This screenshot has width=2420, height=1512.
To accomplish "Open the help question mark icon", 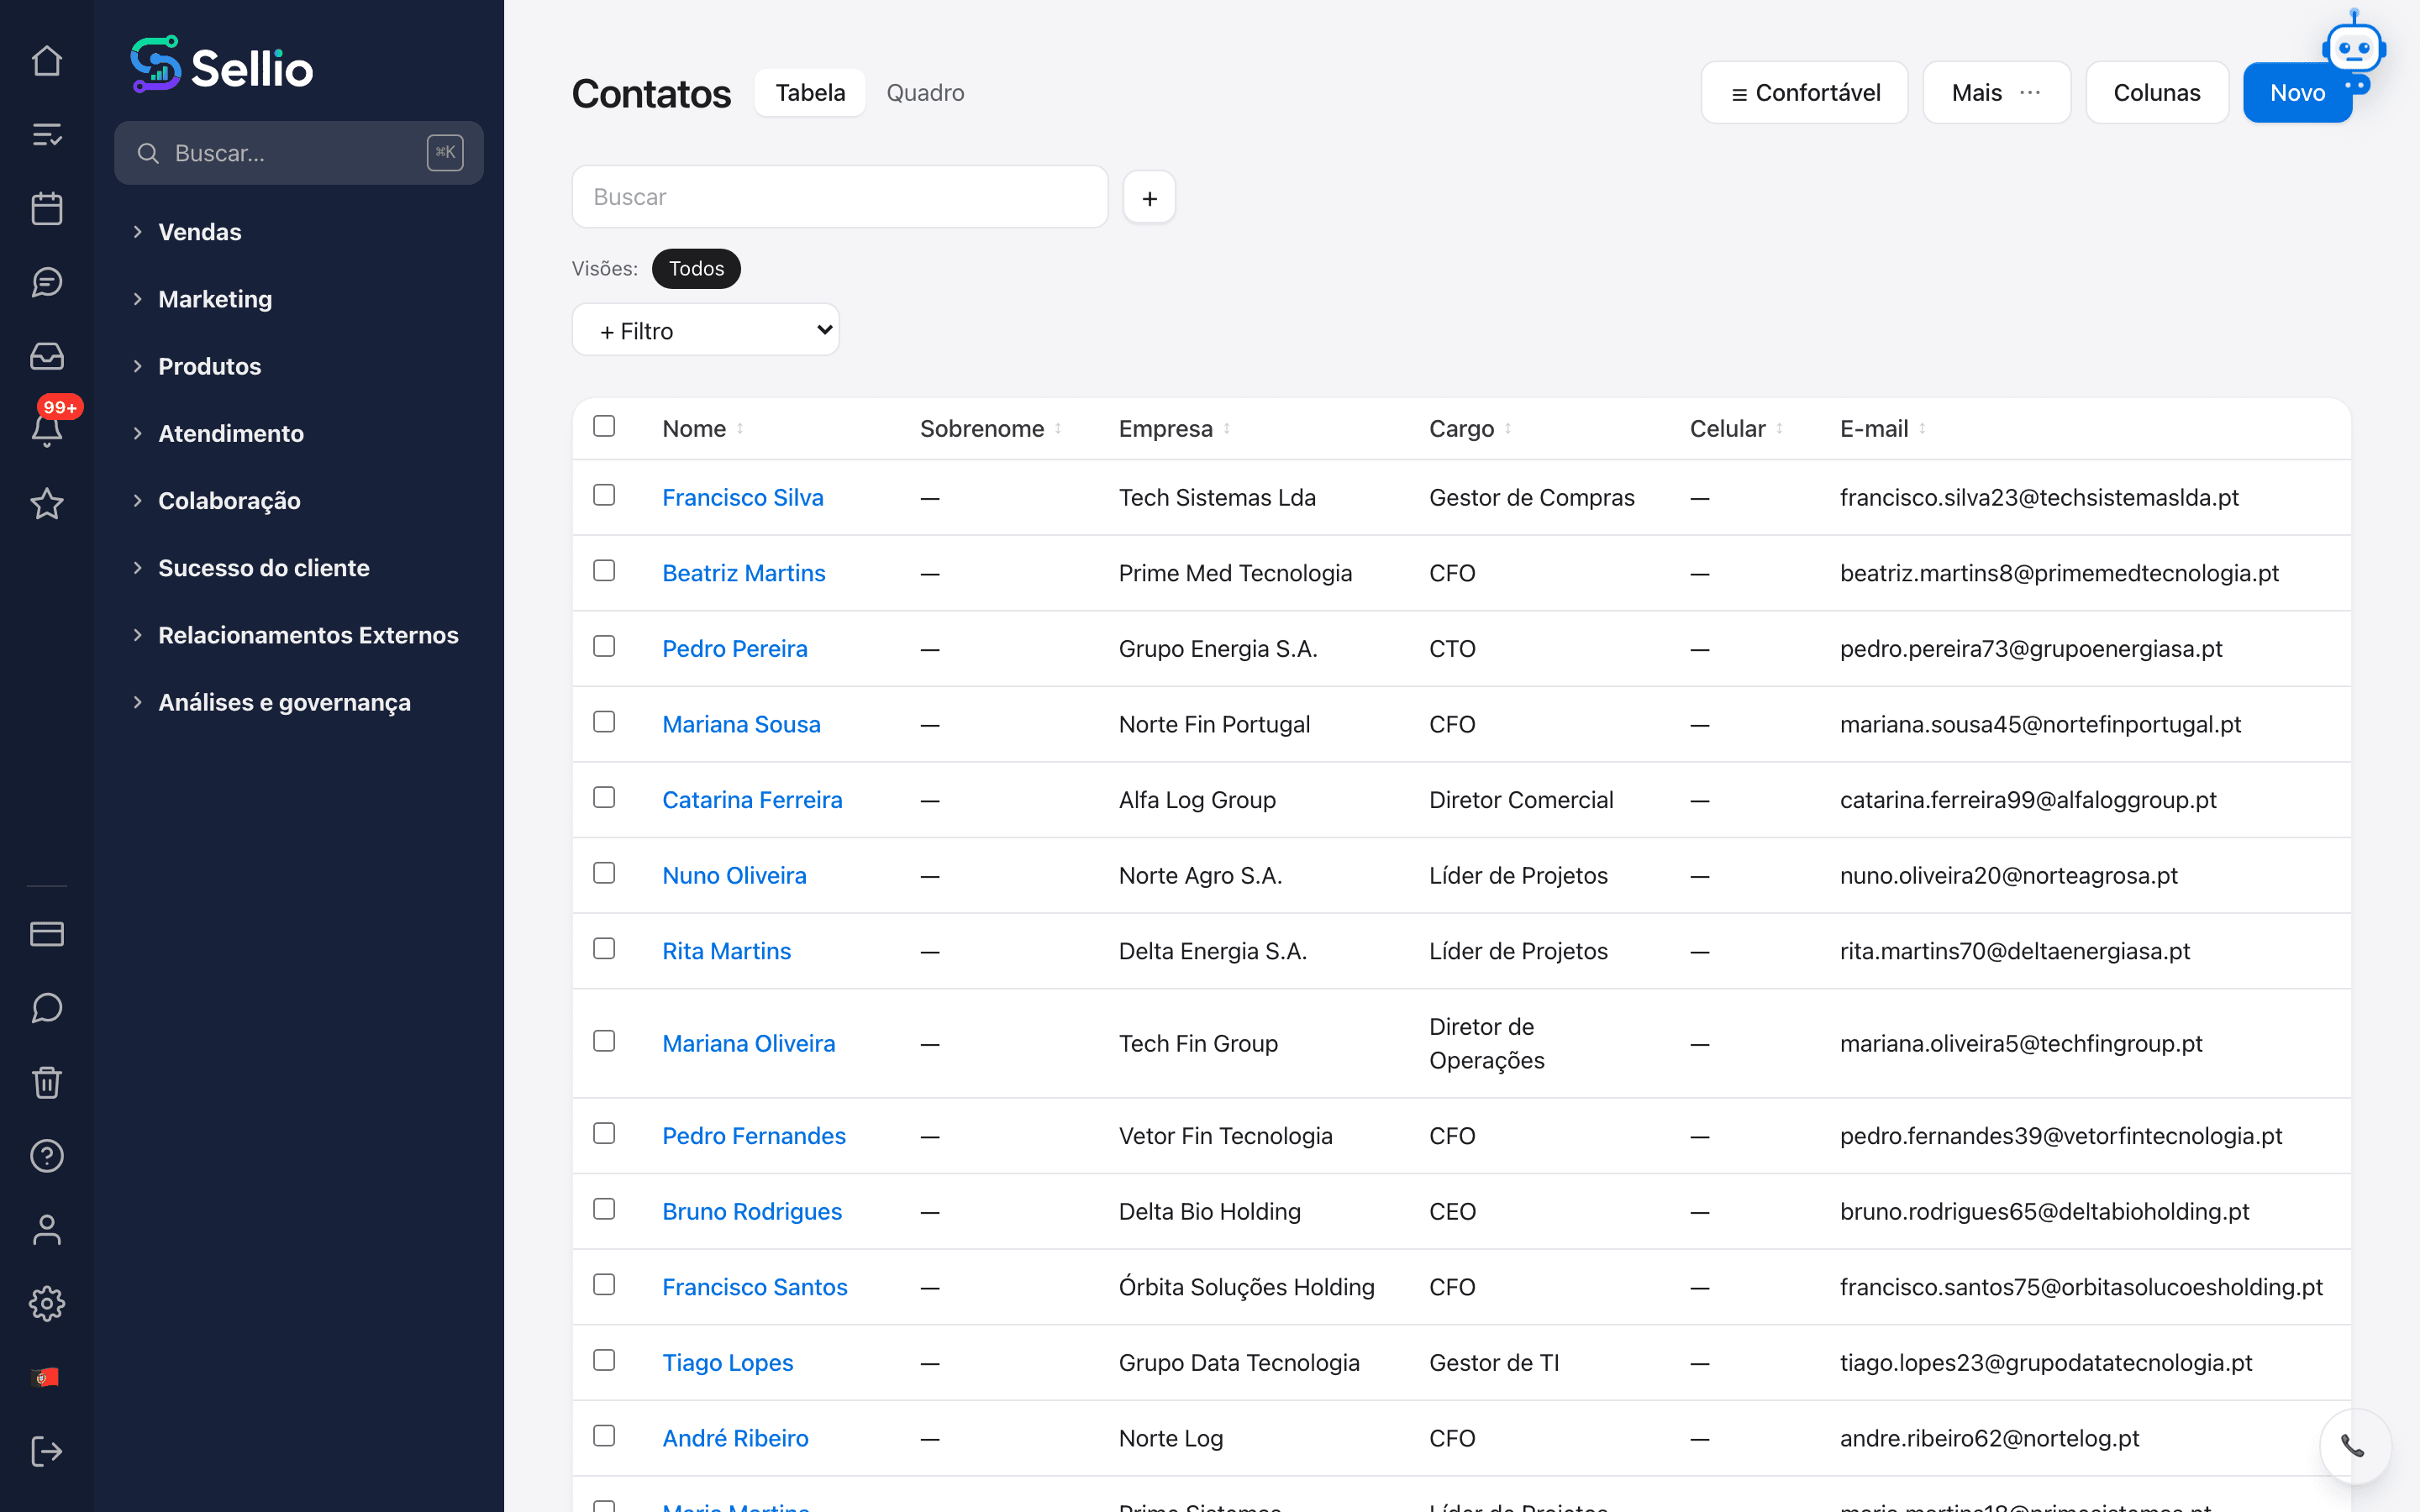I will (47, 1156).
